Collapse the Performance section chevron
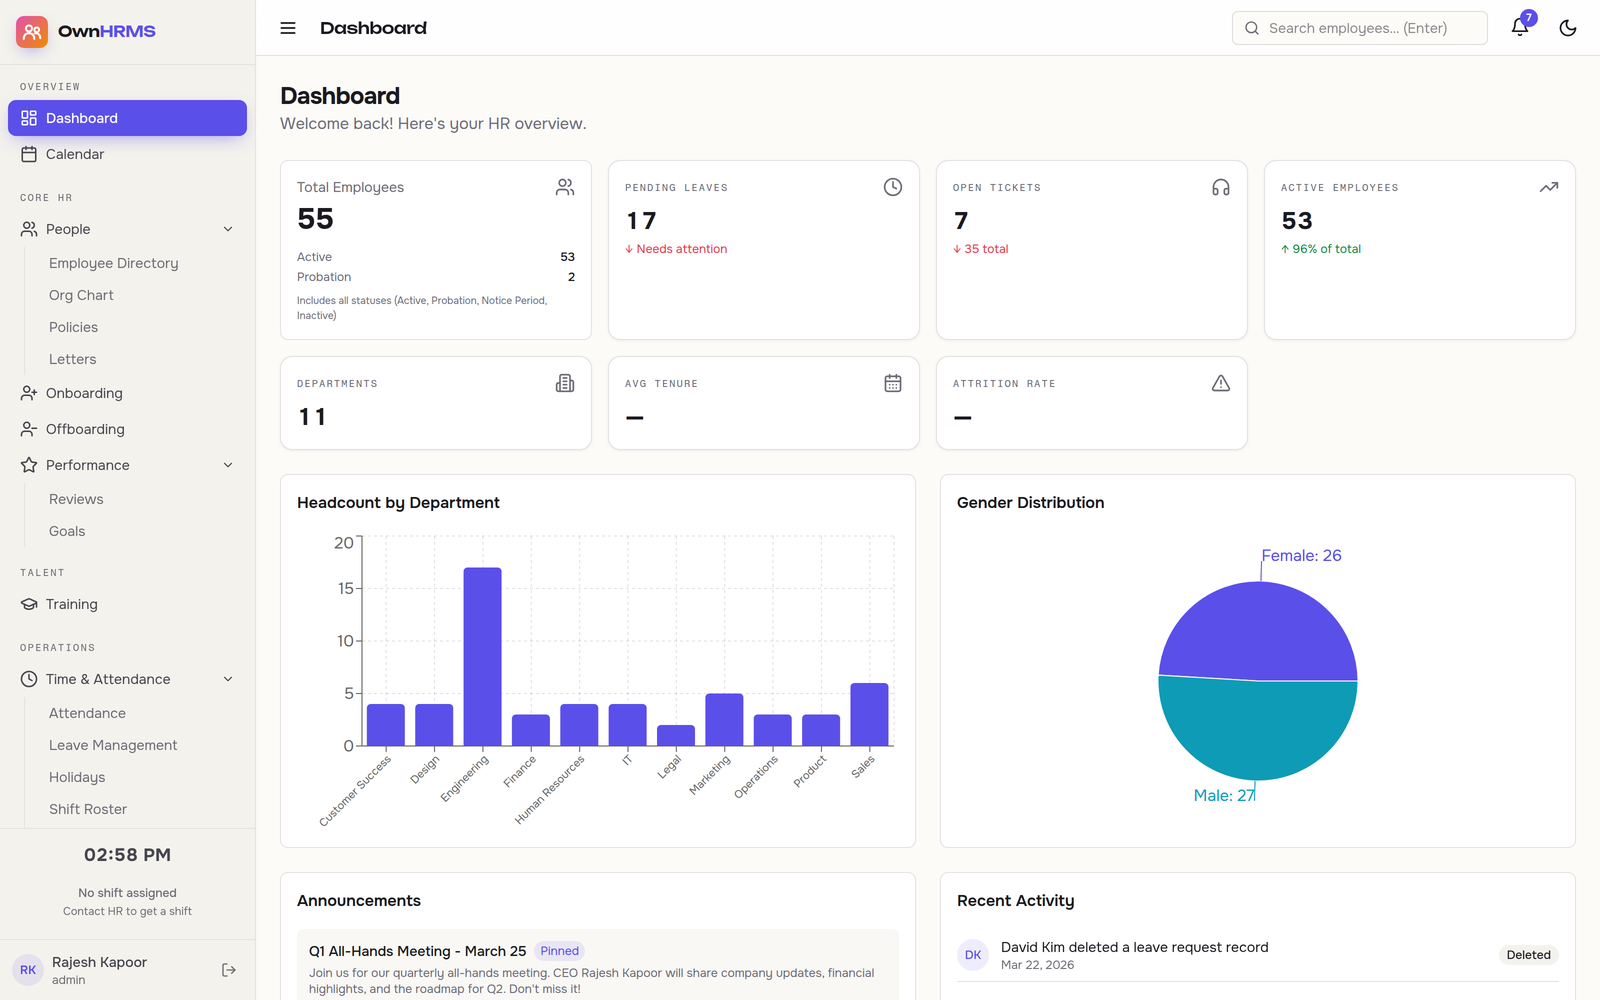1600x1000 pixels. pos(228,465)
